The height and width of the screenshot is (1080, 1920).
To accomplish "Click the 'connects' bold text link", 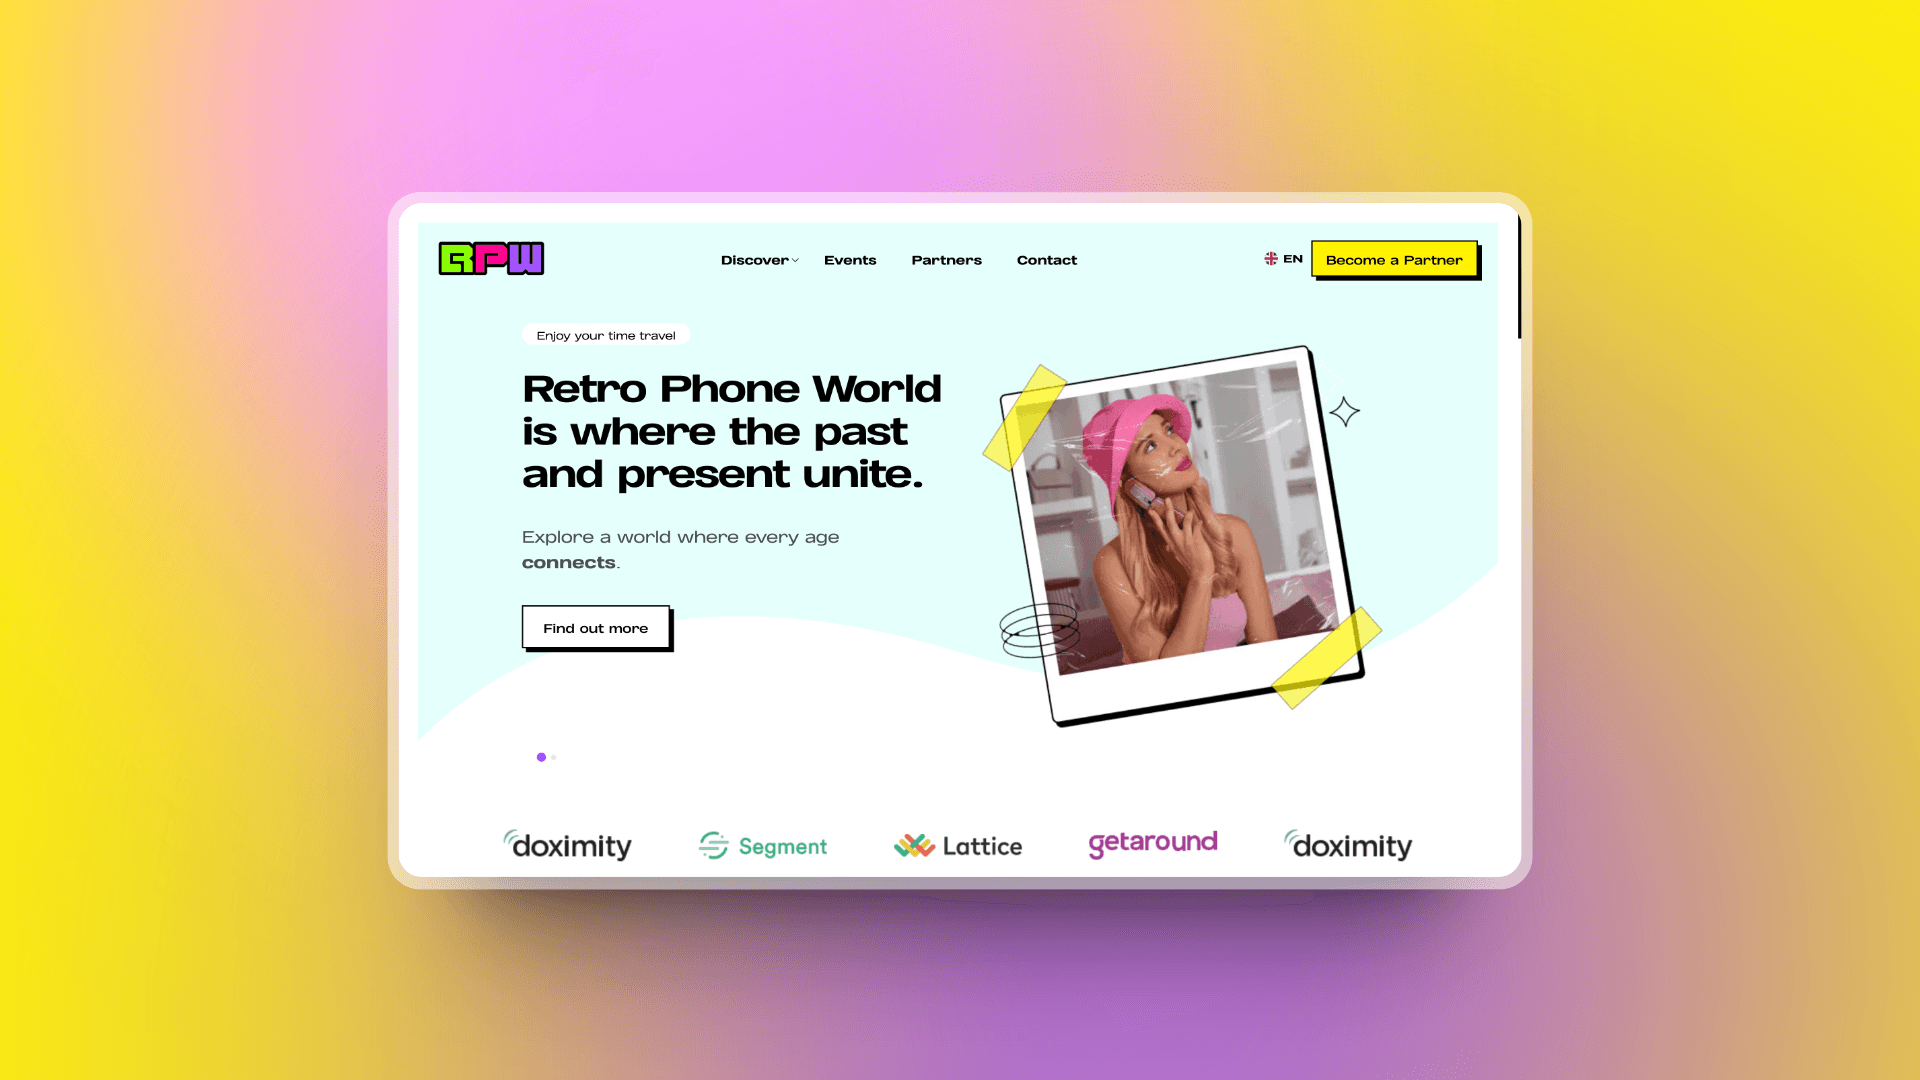I will (567, 562).
